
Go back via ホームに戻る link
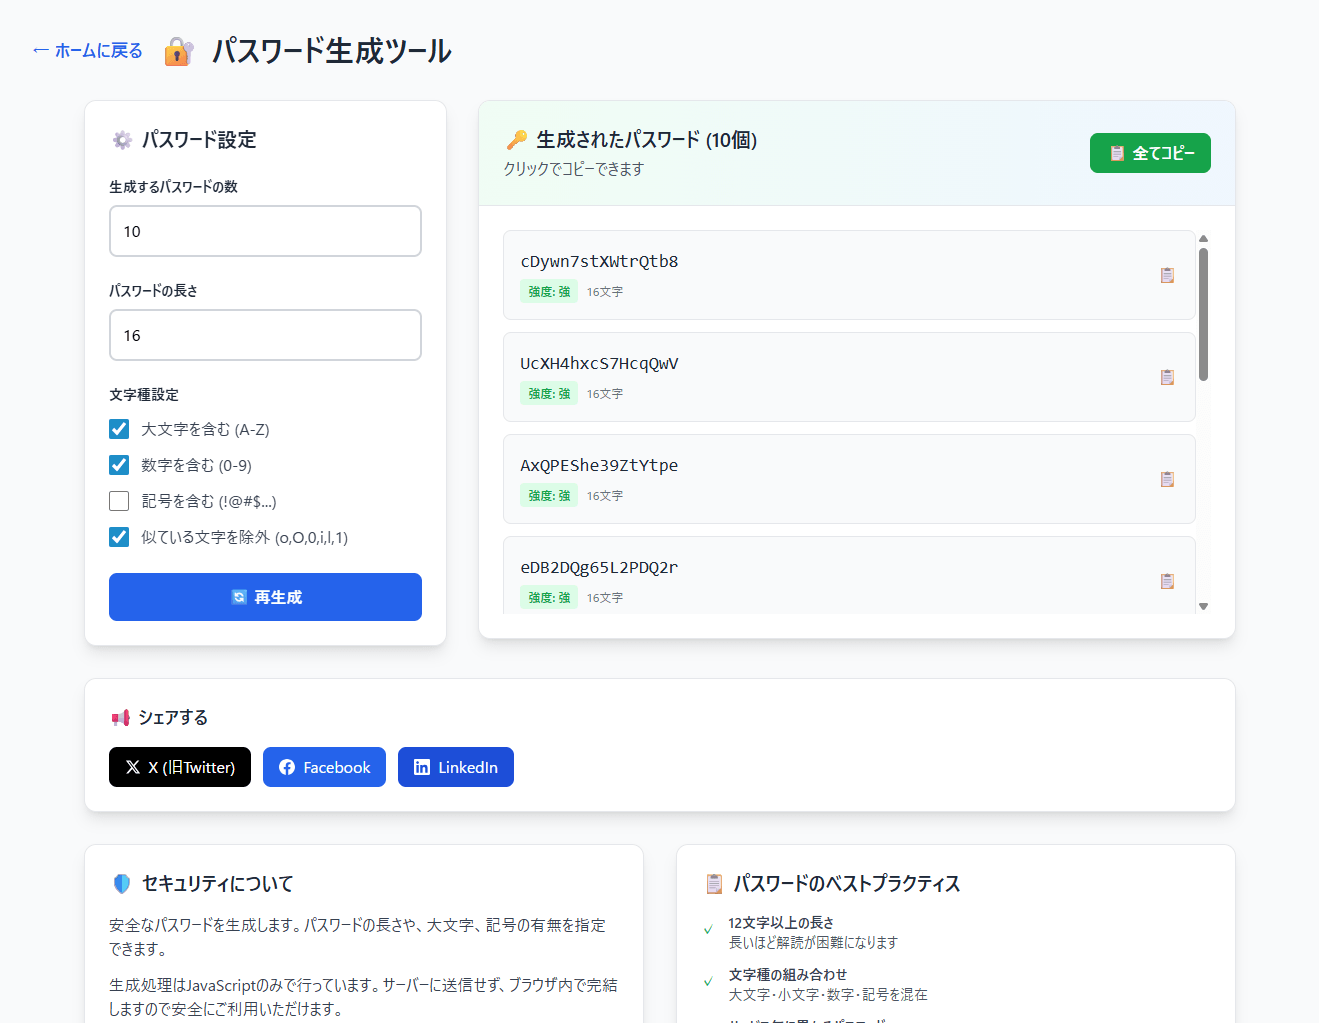coord(88,51)
